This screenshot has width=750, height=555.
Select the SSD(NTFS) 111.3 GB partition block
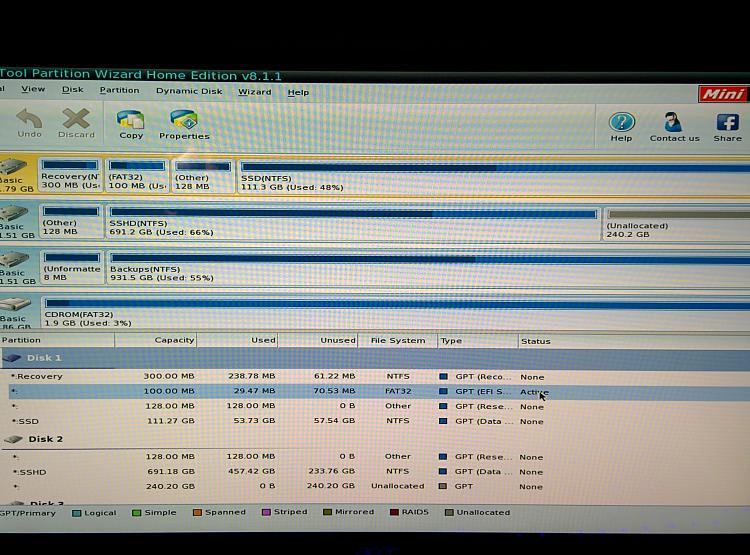494,177
